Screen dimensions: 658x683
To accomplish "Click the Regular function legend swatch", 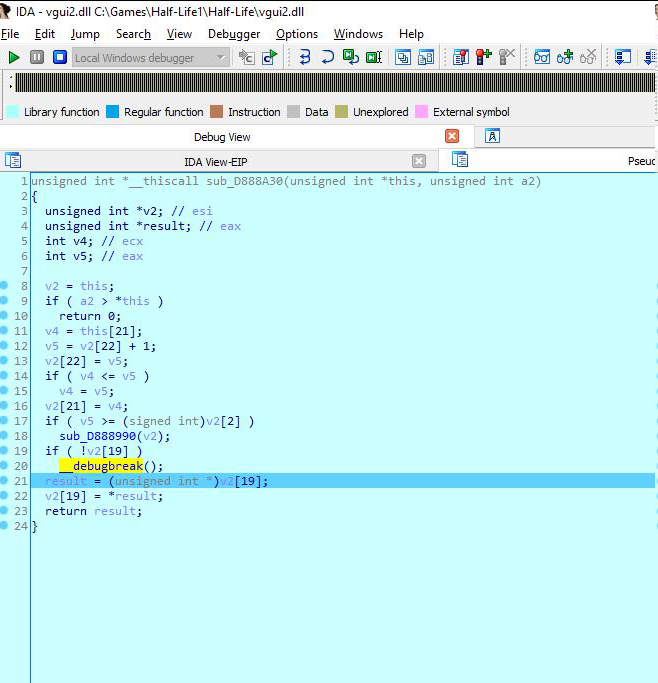I will click(x=112, y=112).
